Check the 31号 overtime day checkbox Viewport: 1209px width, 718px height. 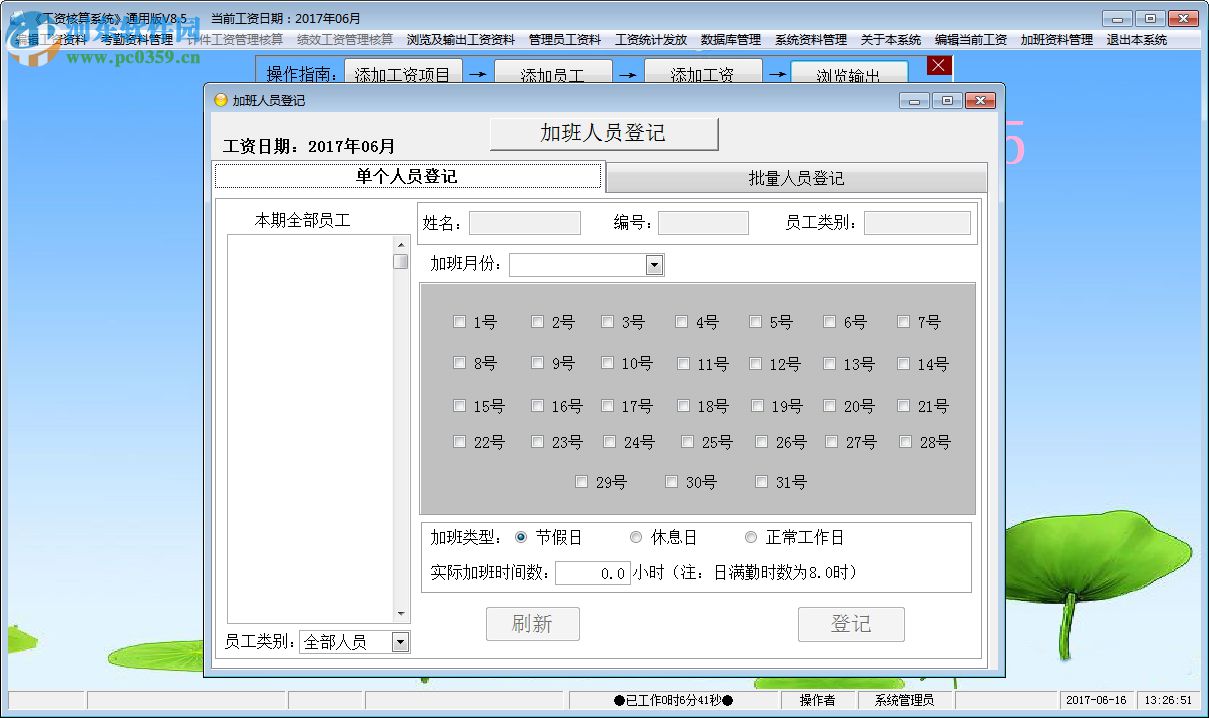pos(761,481)
